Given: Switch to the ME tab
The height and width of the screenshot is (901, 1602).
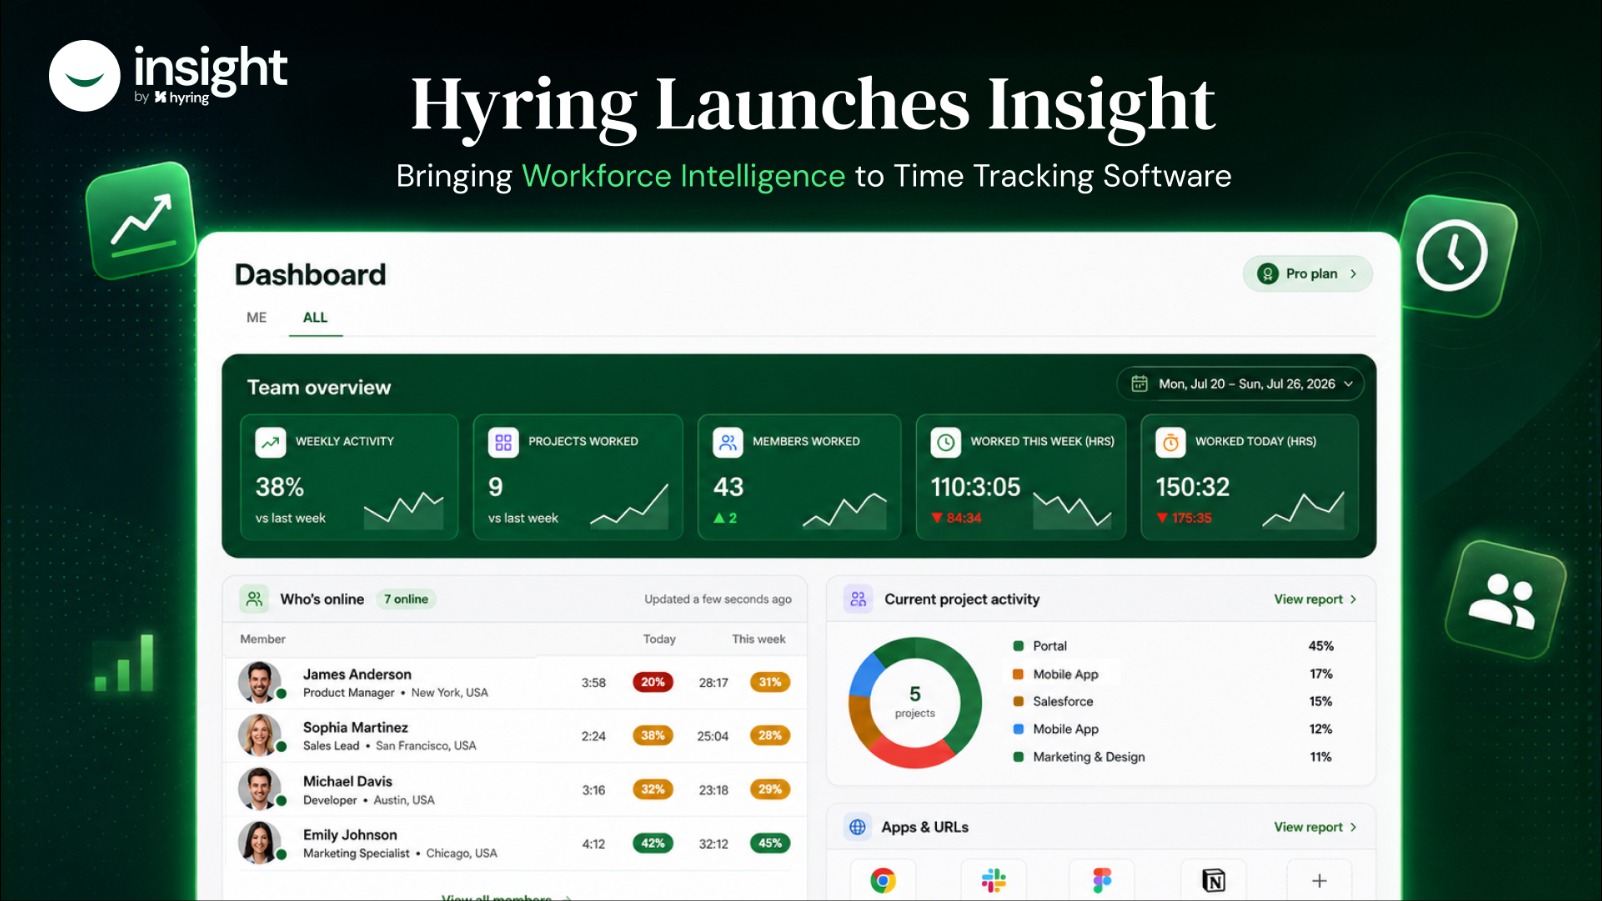Looking at the screenshot, I should pyautogui.click(x=257, y=317).
